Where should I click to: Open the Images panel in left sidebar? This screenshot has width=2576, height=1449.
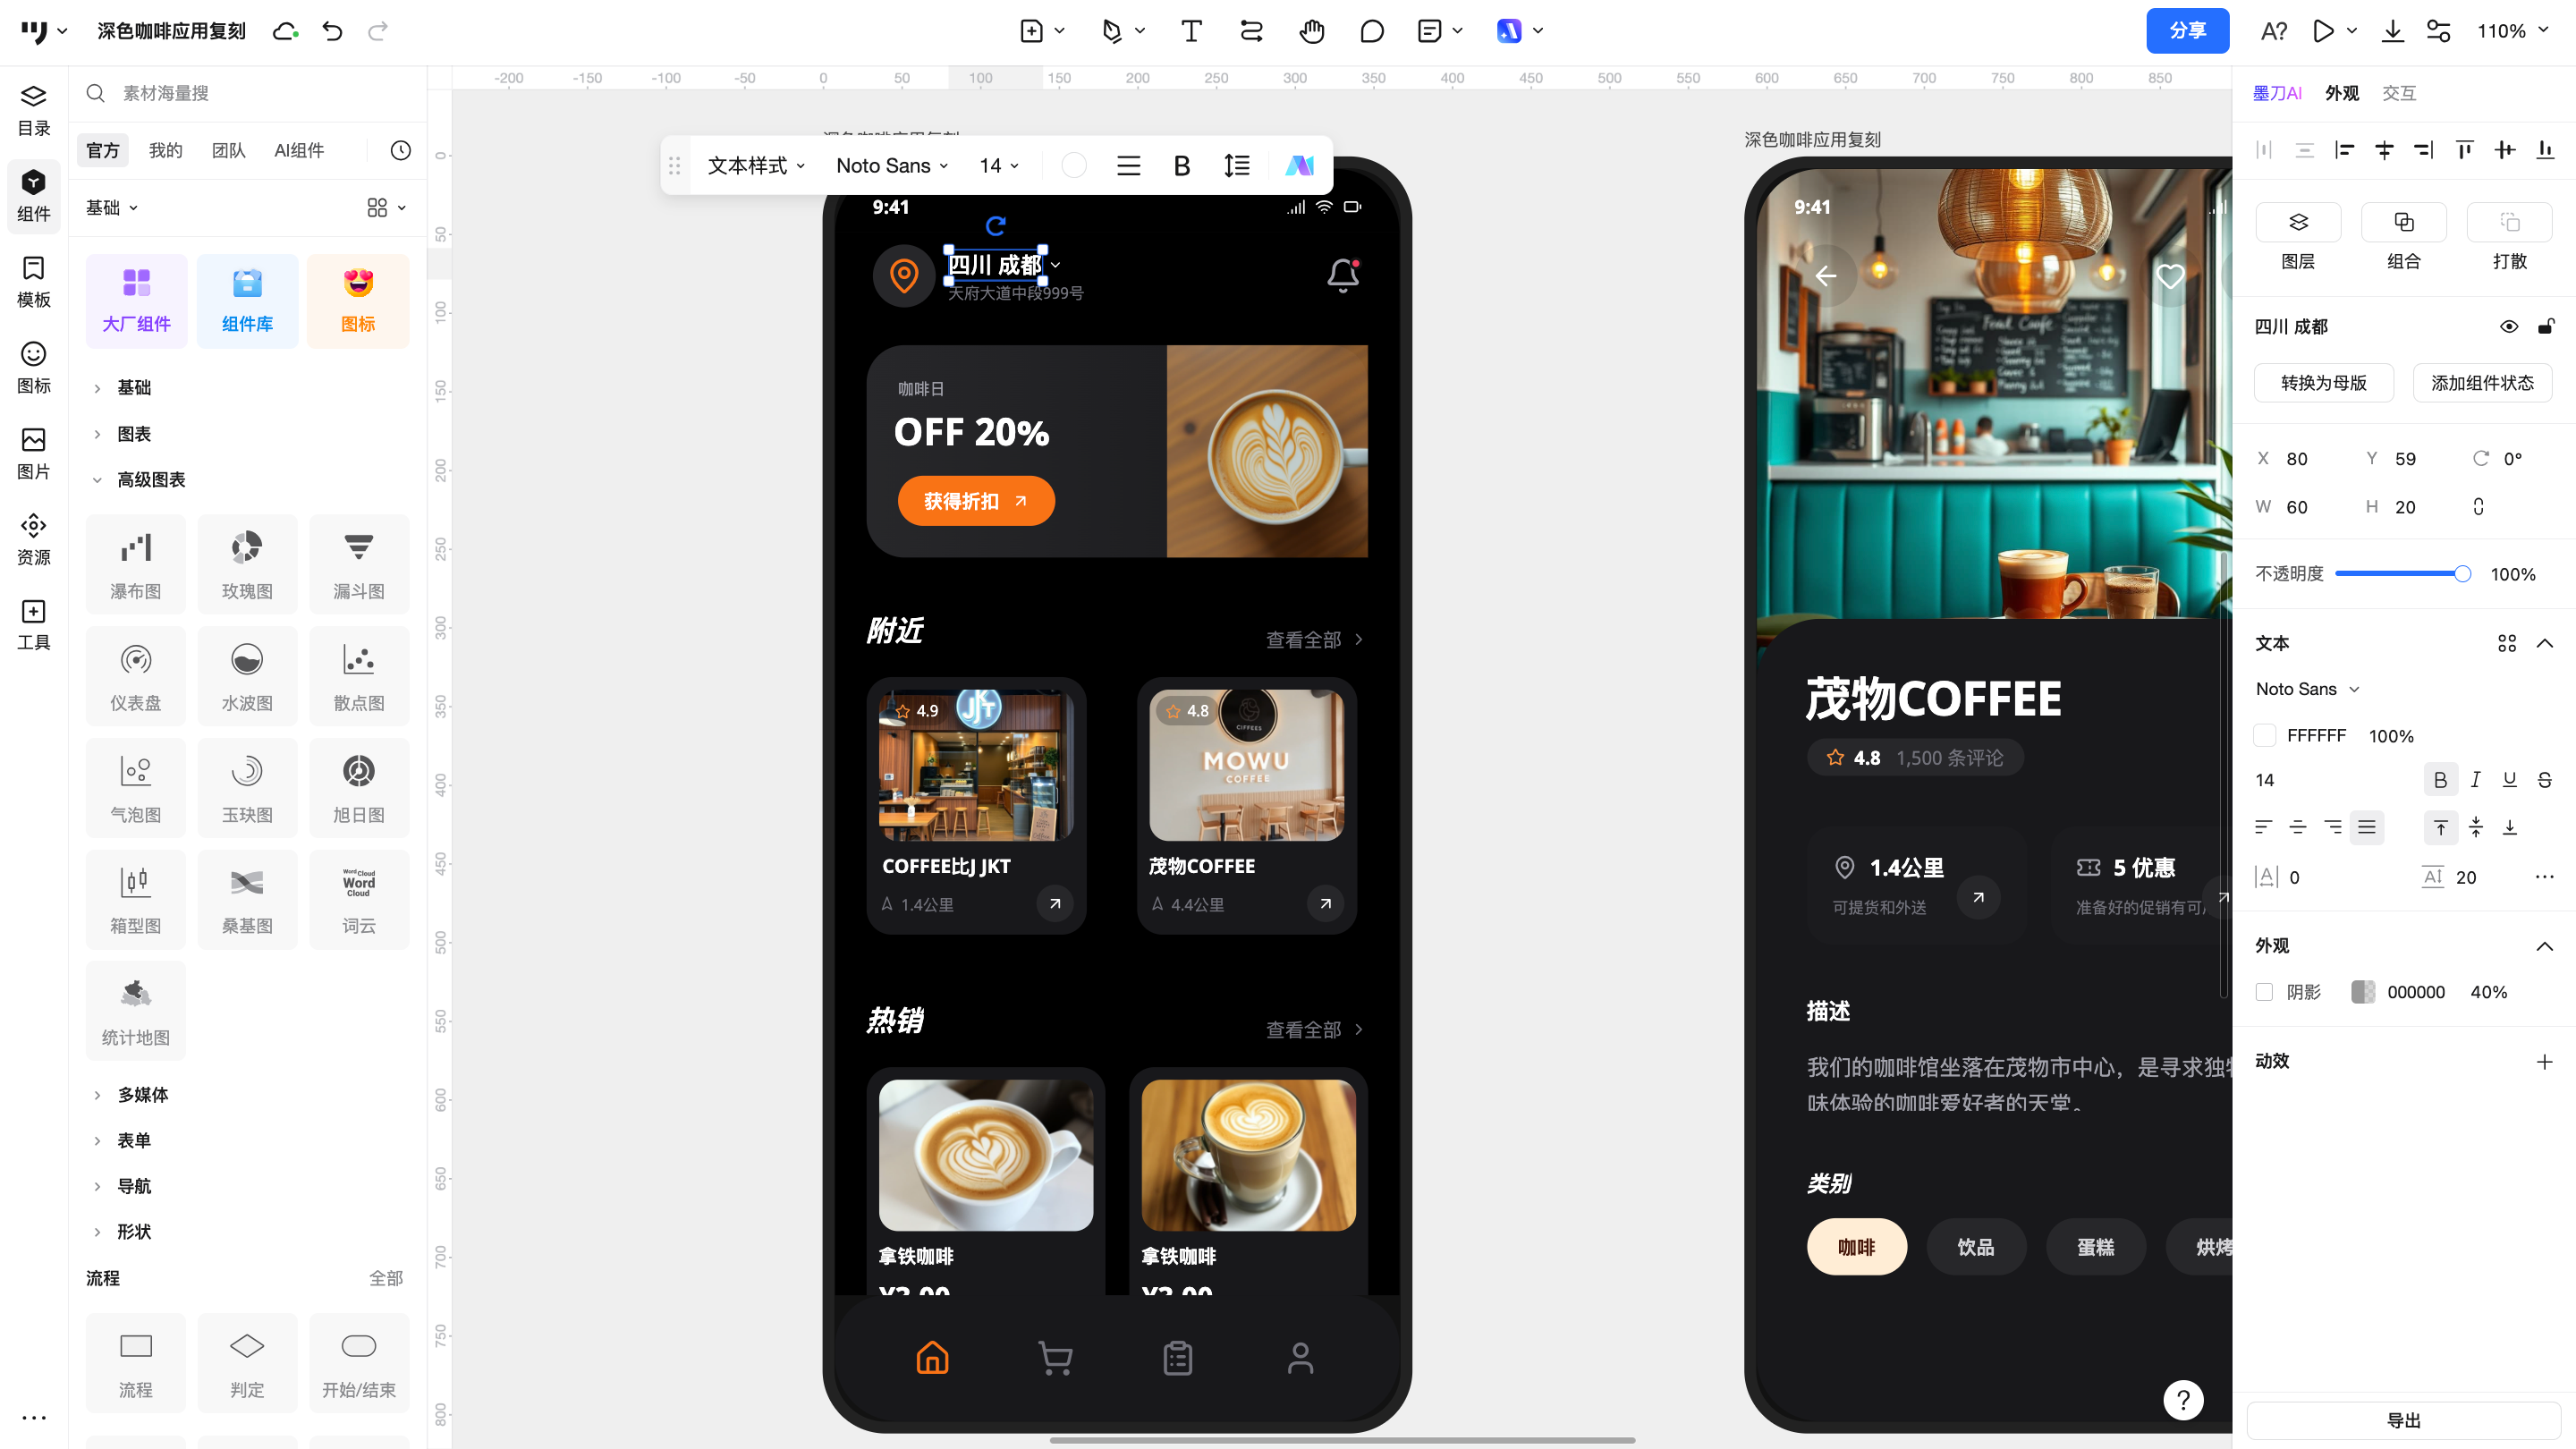tap(33, 452)
